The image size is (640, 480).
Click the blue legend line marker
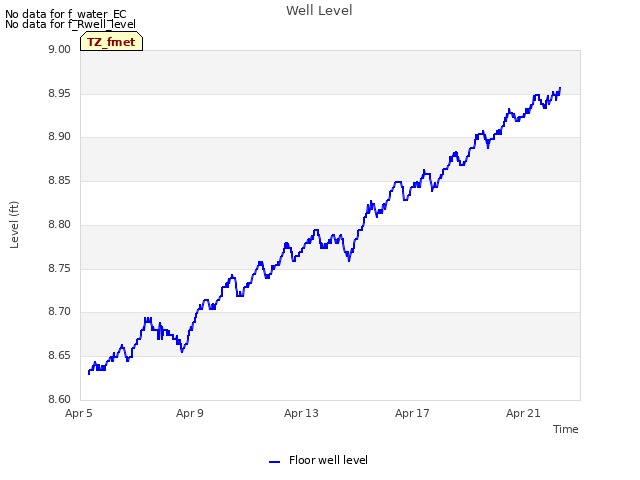(274, 462)
